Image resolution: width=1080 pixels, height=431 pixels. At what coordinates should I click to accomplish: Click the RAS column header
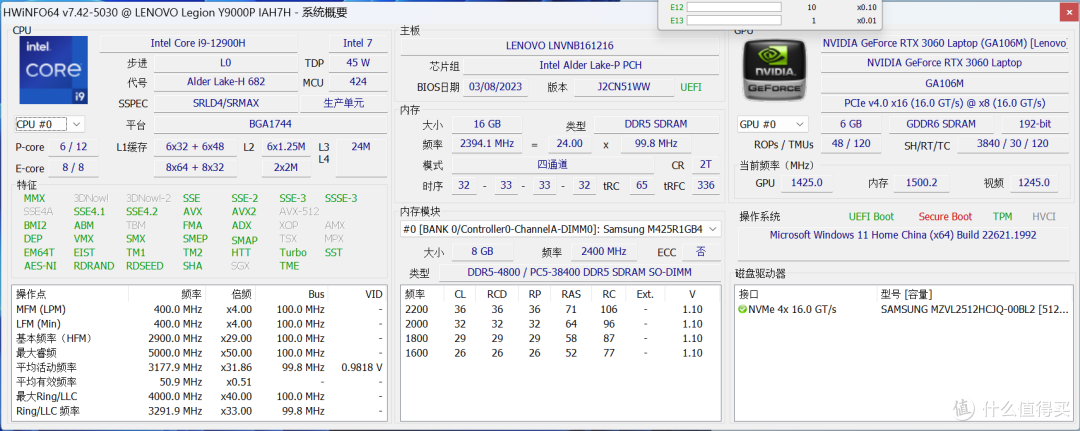point(571,294)
